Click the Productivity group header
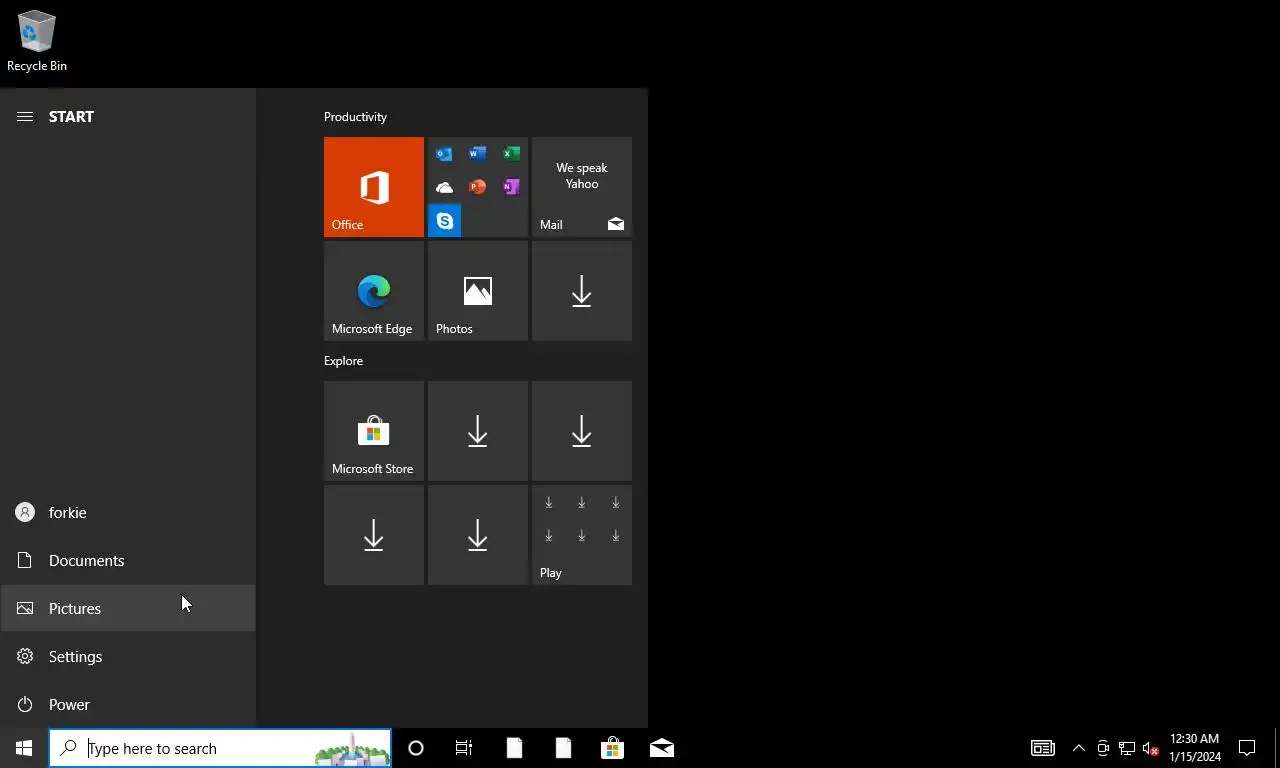The width and height of the screenshot is (1280, 768). pos(355,117)
